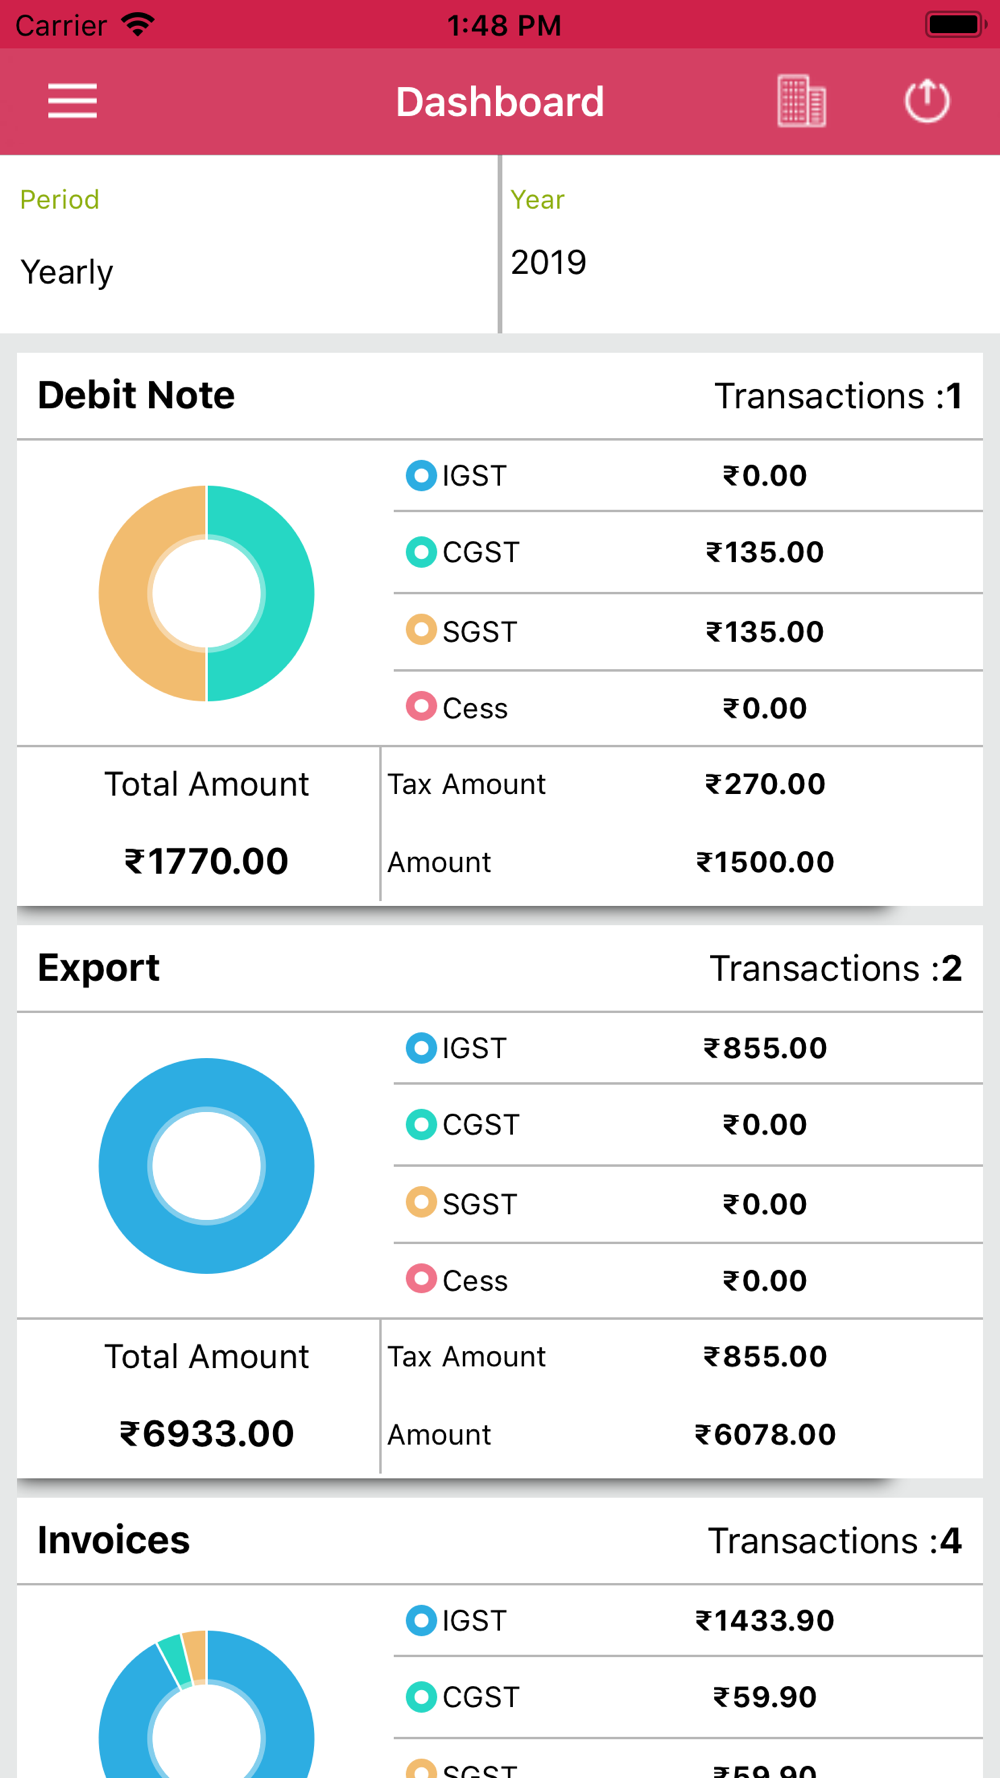Tap the battery indicator icon
The height and width of the screenshot is (1778, 1000).
point(956,24)
